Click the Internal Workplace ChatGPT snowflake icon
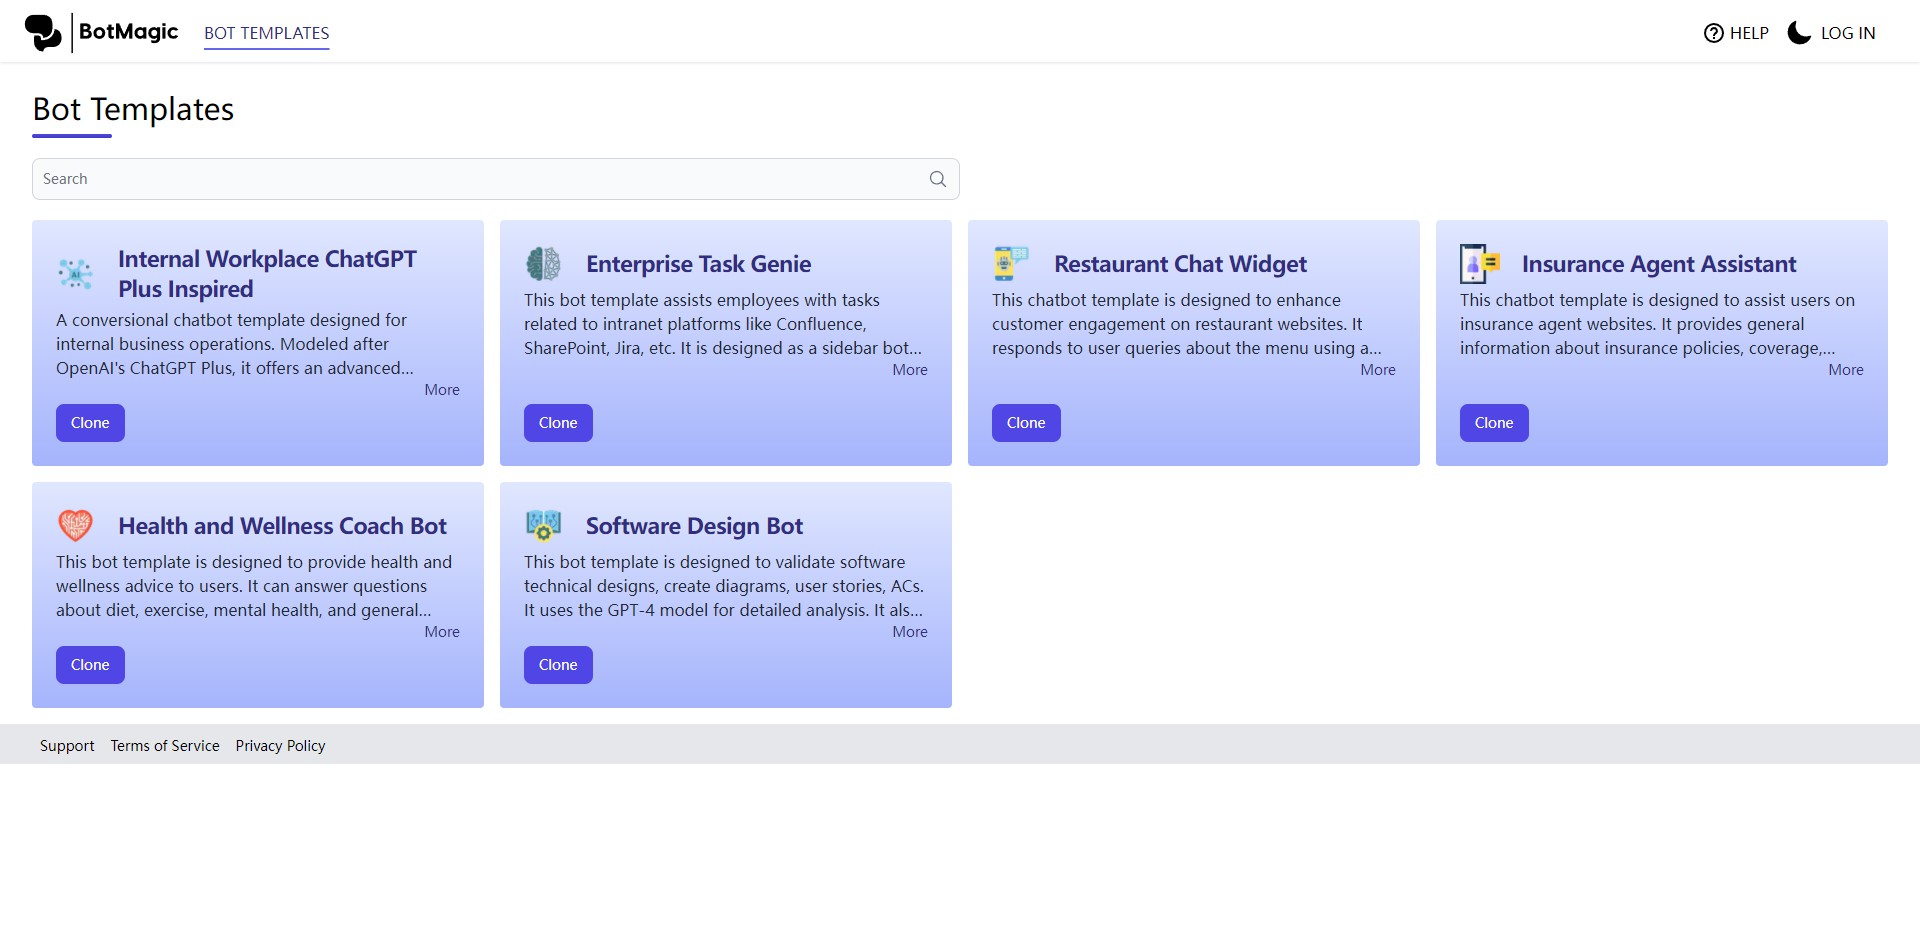The width and height of the screenshot is (1920, 933). pos(76,273)
